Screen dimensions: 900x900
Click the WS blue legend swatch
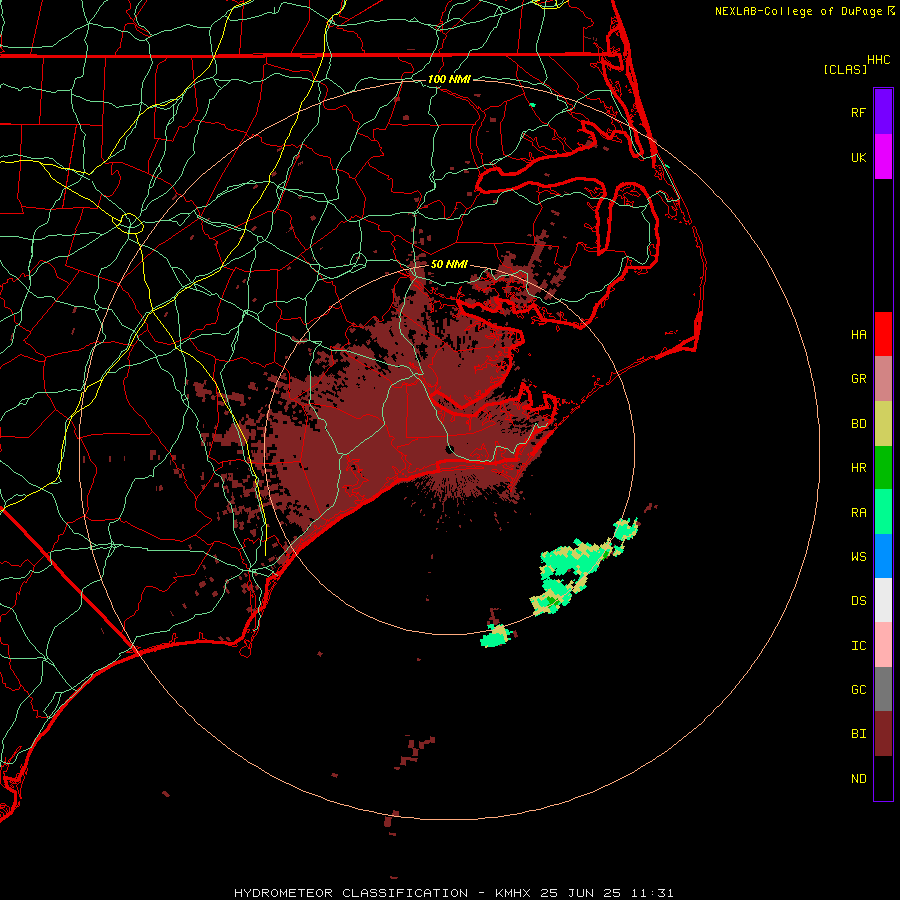[x=883, y=556]
